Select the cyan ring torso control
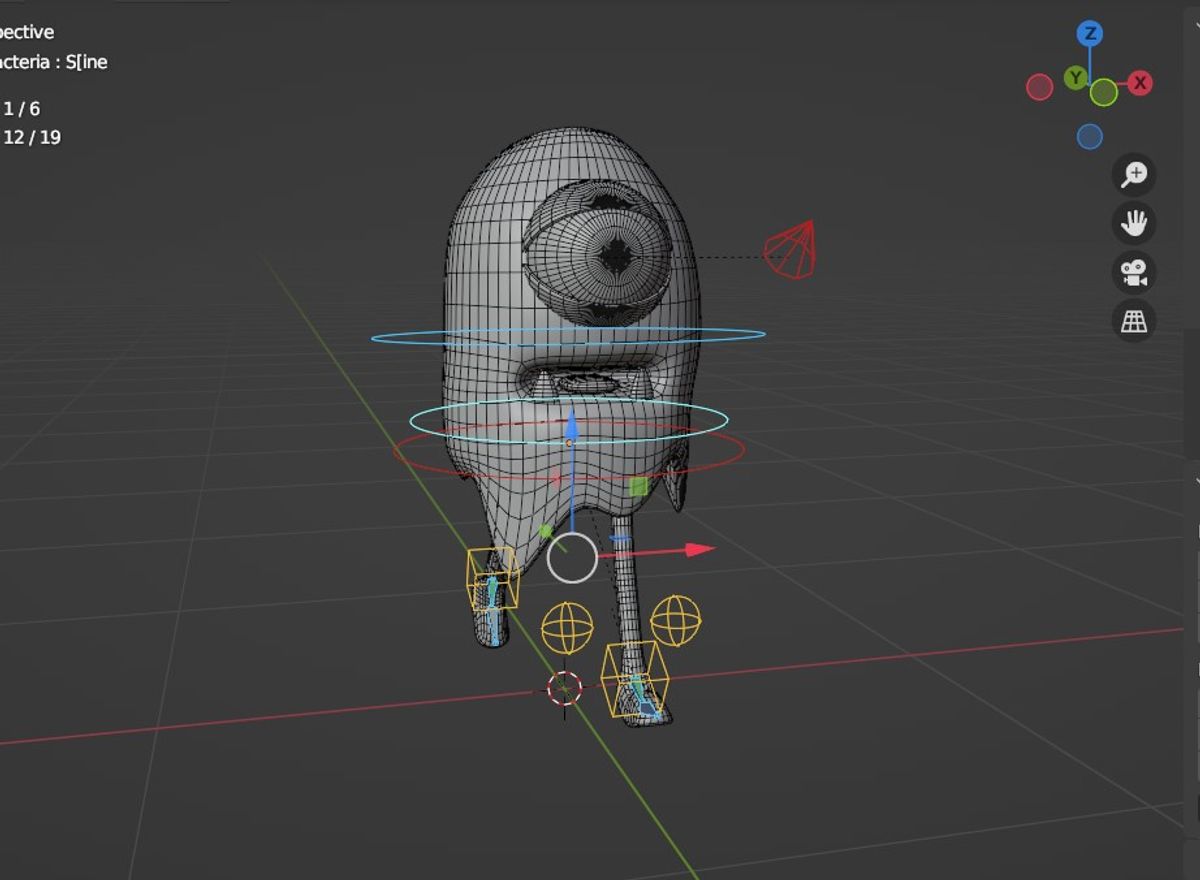Screen dimensions: 1200x880 569,421
